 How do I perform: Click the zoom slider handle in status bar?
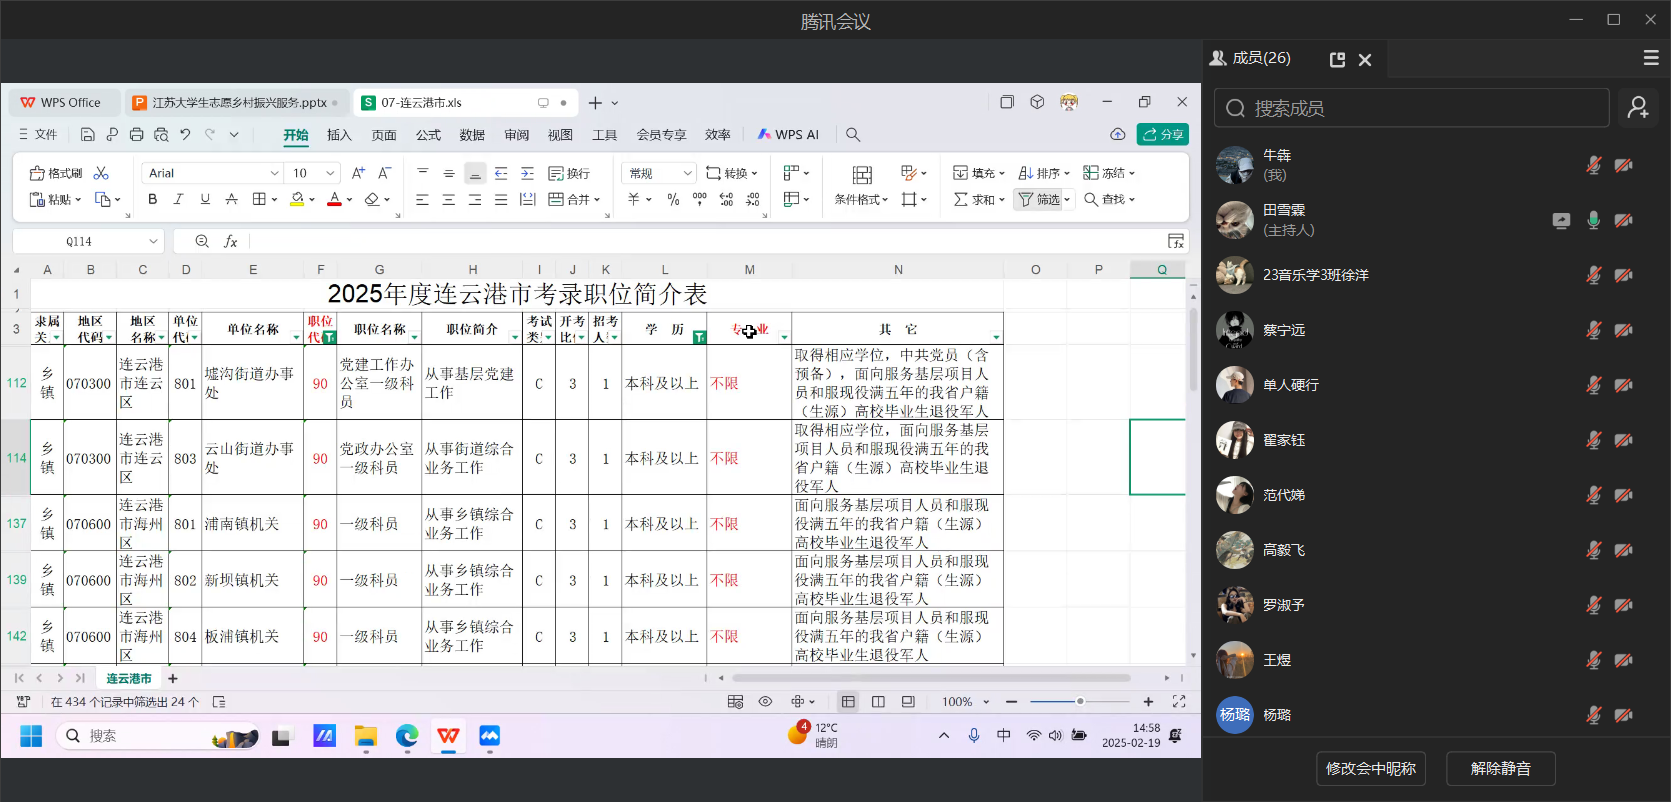coord(1080,702)
